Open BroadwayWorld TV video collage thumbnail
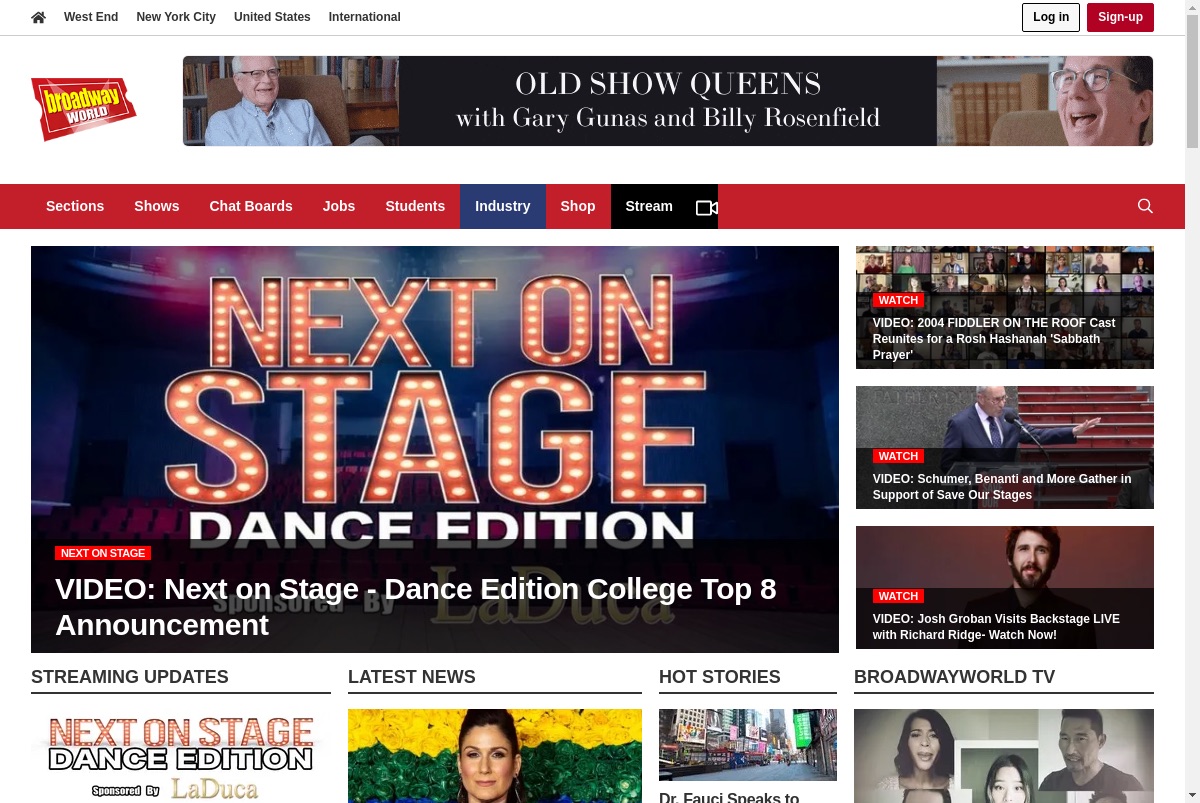Image resolution: width=1200 pixels, height=803 pixels. pyautogui.click(x=1004, y=756)
